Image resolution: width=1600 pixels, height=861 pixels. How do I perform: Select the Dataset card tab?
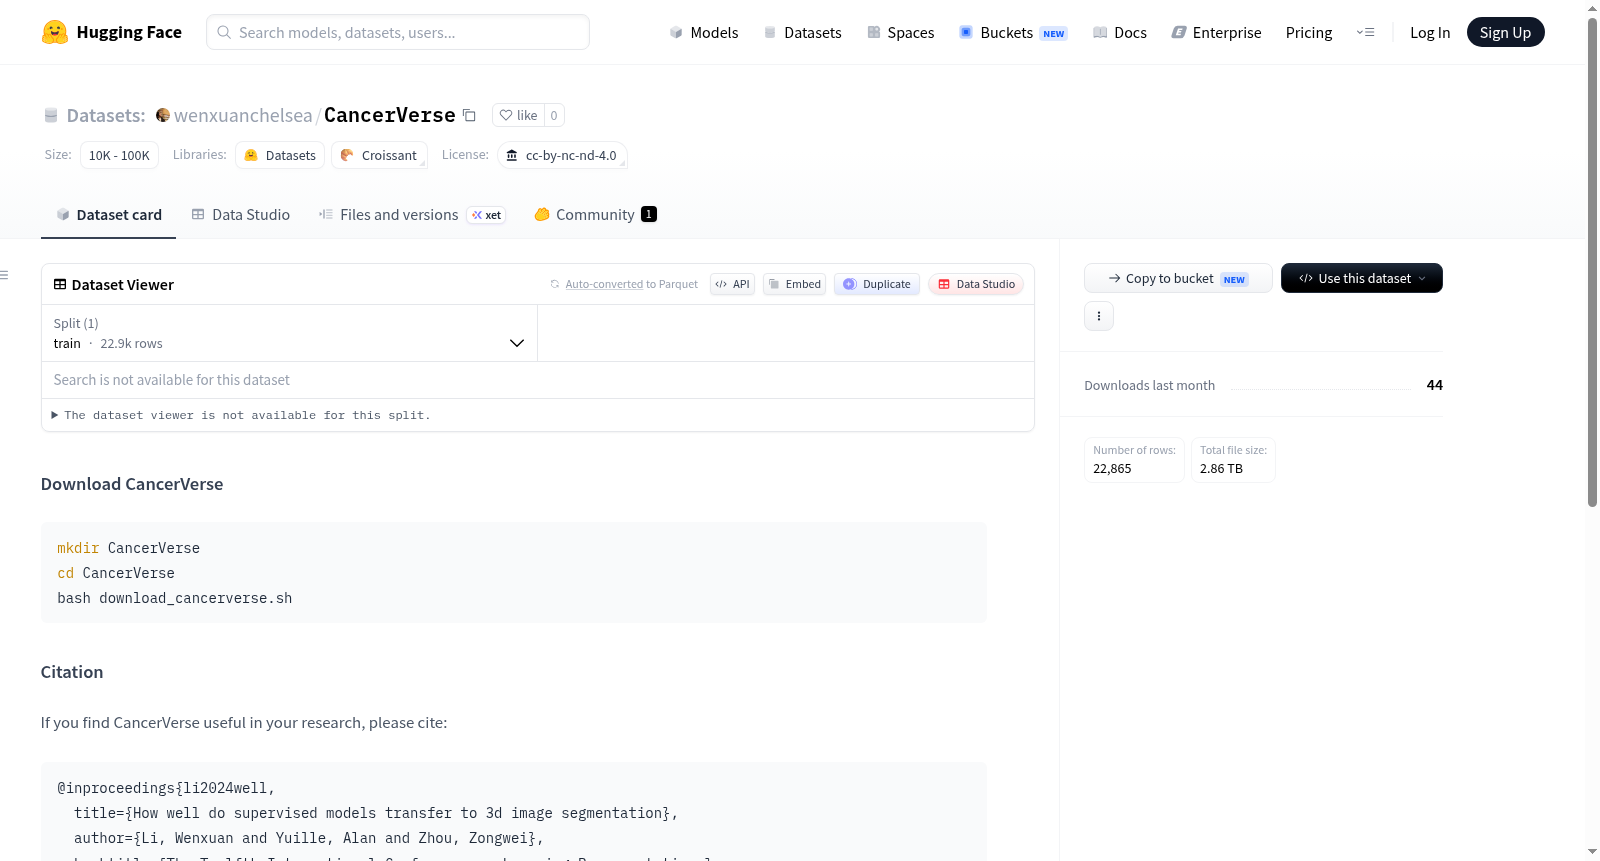pyautogui.click(x=108, y=214)
